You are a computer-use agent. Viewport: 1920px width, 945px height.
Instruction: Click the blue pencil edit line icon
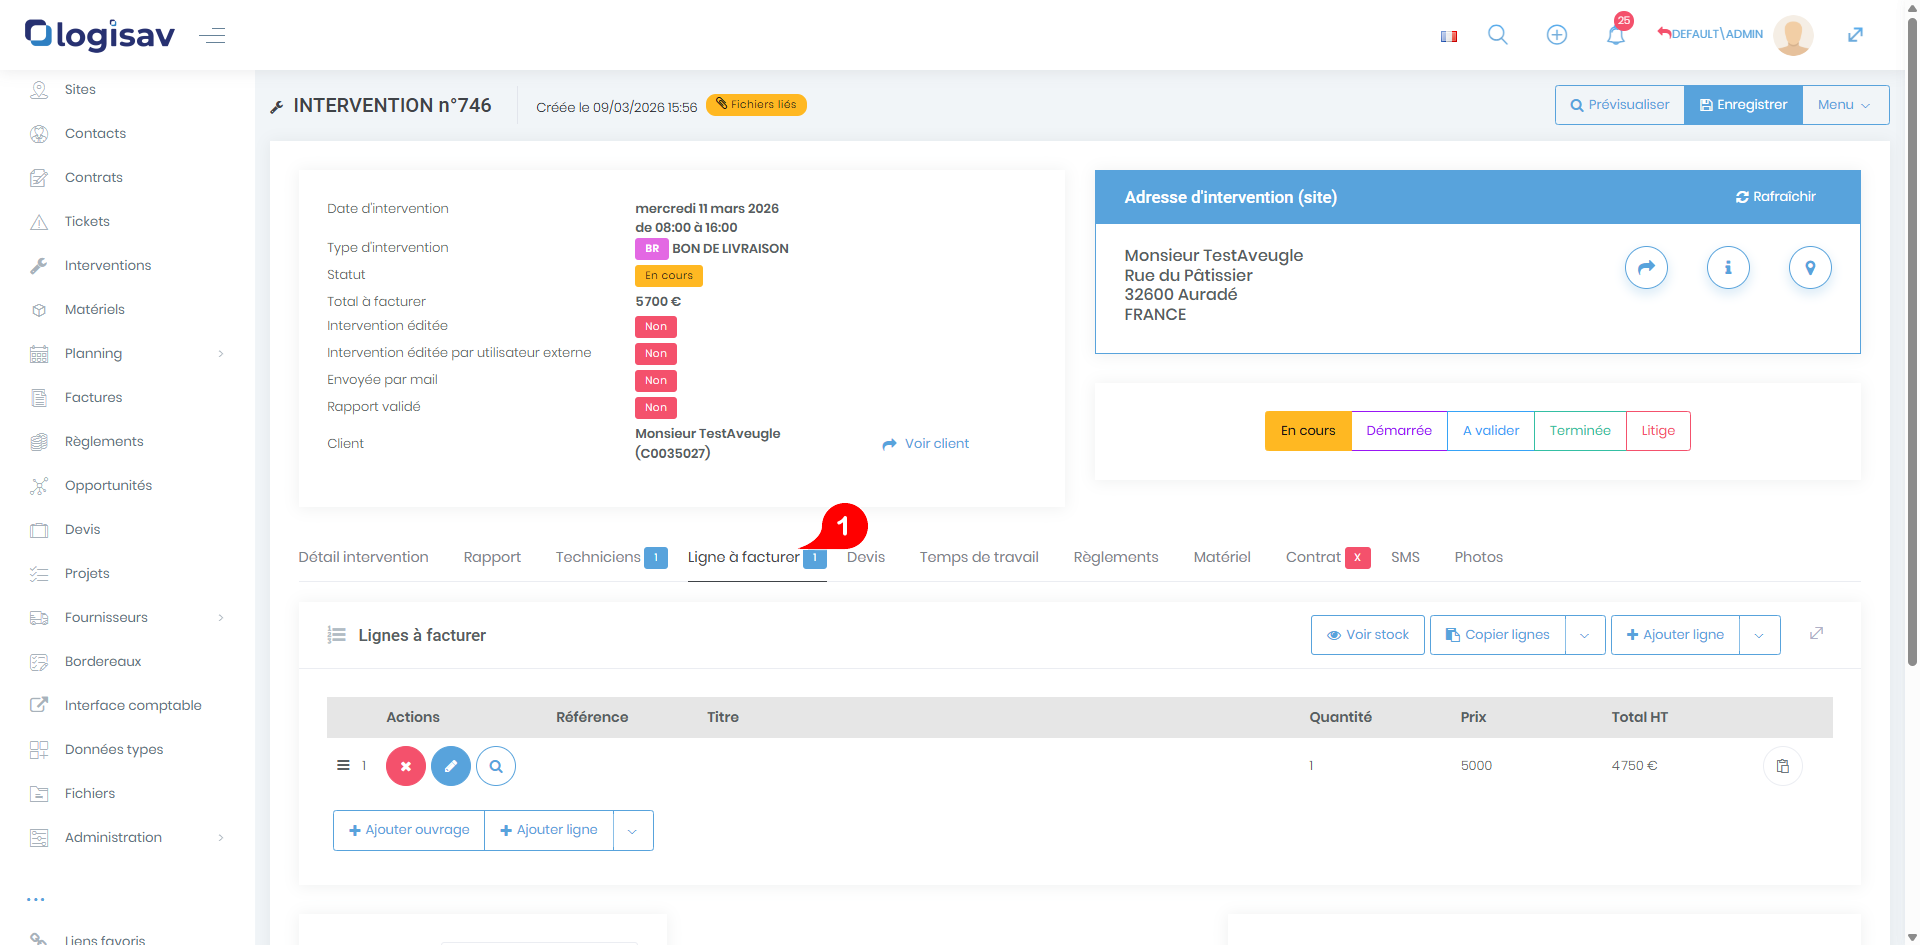[451, 766]
